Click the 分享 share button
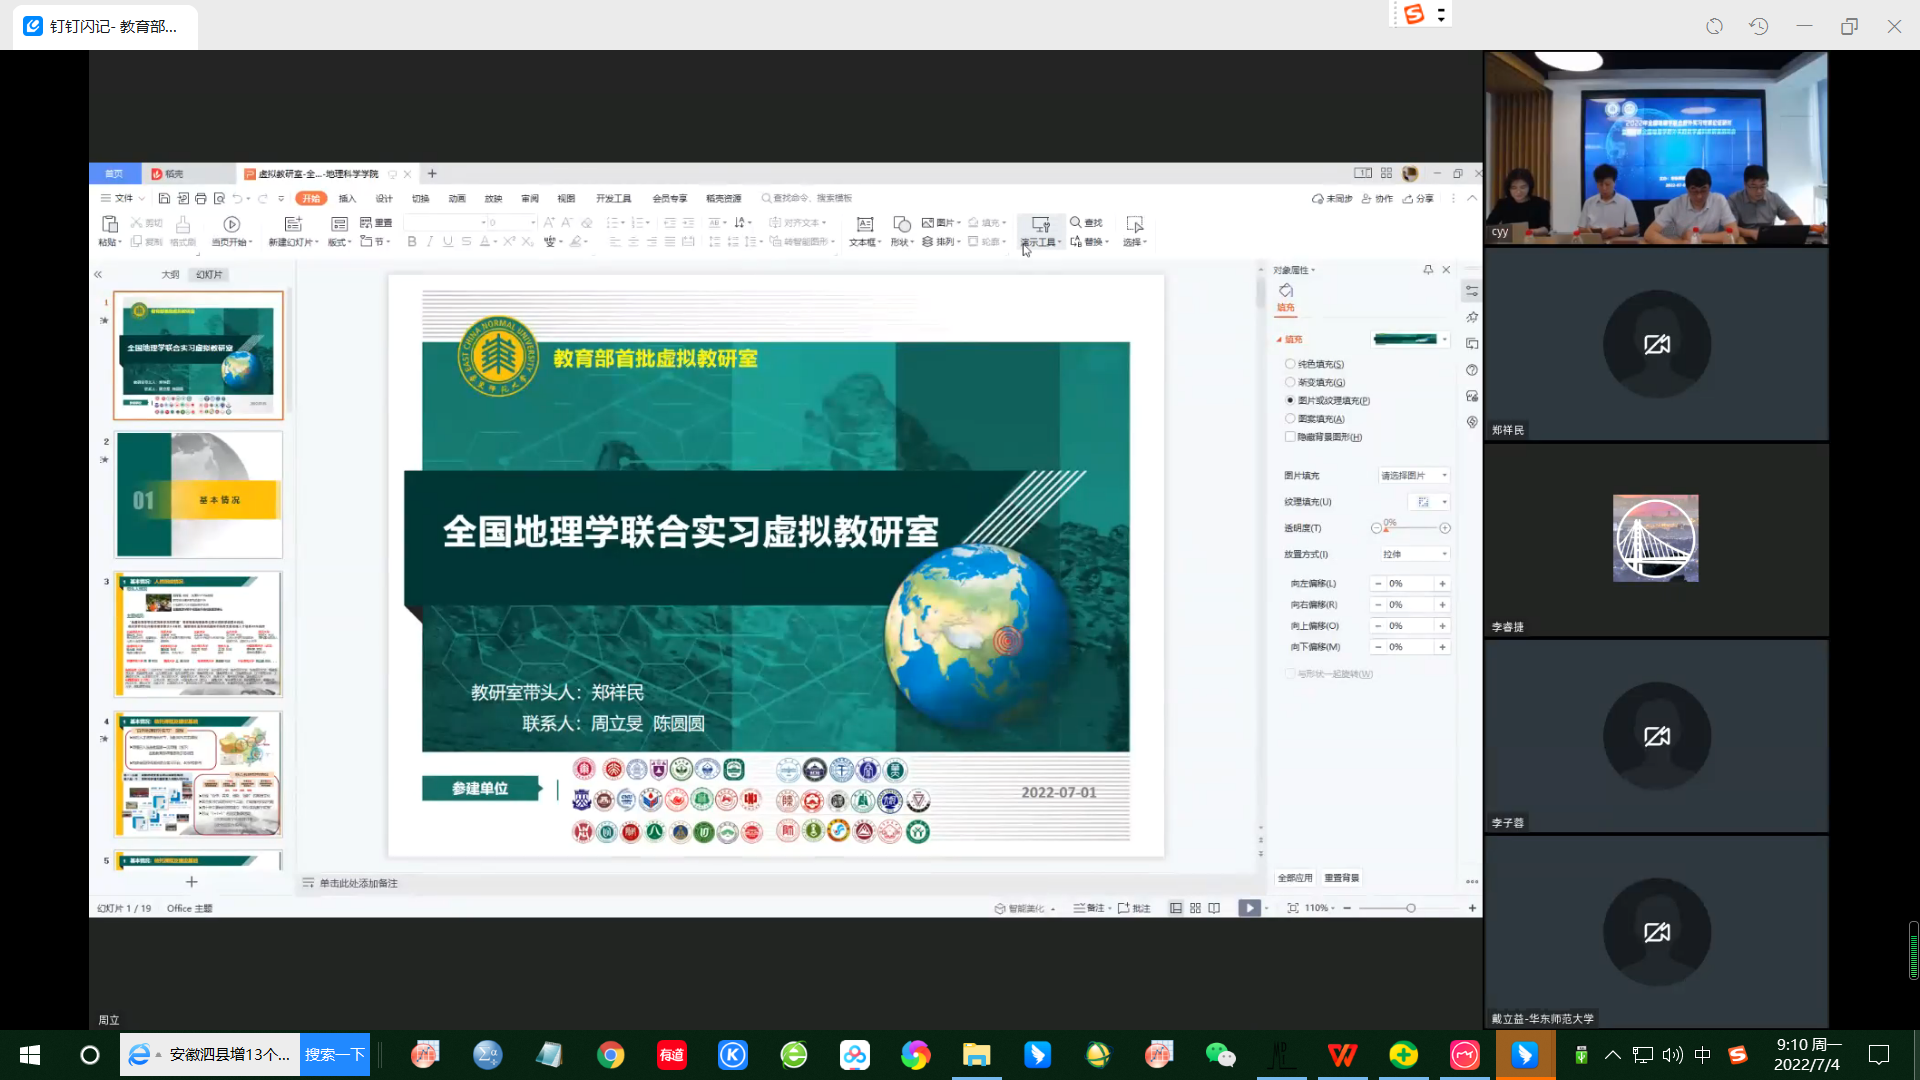The width and height of the screenshot is (1920, 1080). click(1418, 199)
